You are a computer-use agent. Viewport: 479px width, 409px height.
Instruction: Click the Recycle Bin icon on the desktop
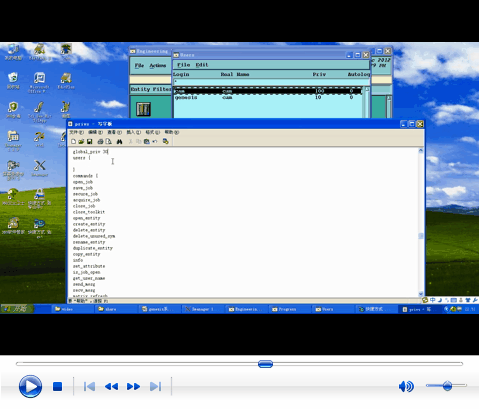(x=13, y=81)
